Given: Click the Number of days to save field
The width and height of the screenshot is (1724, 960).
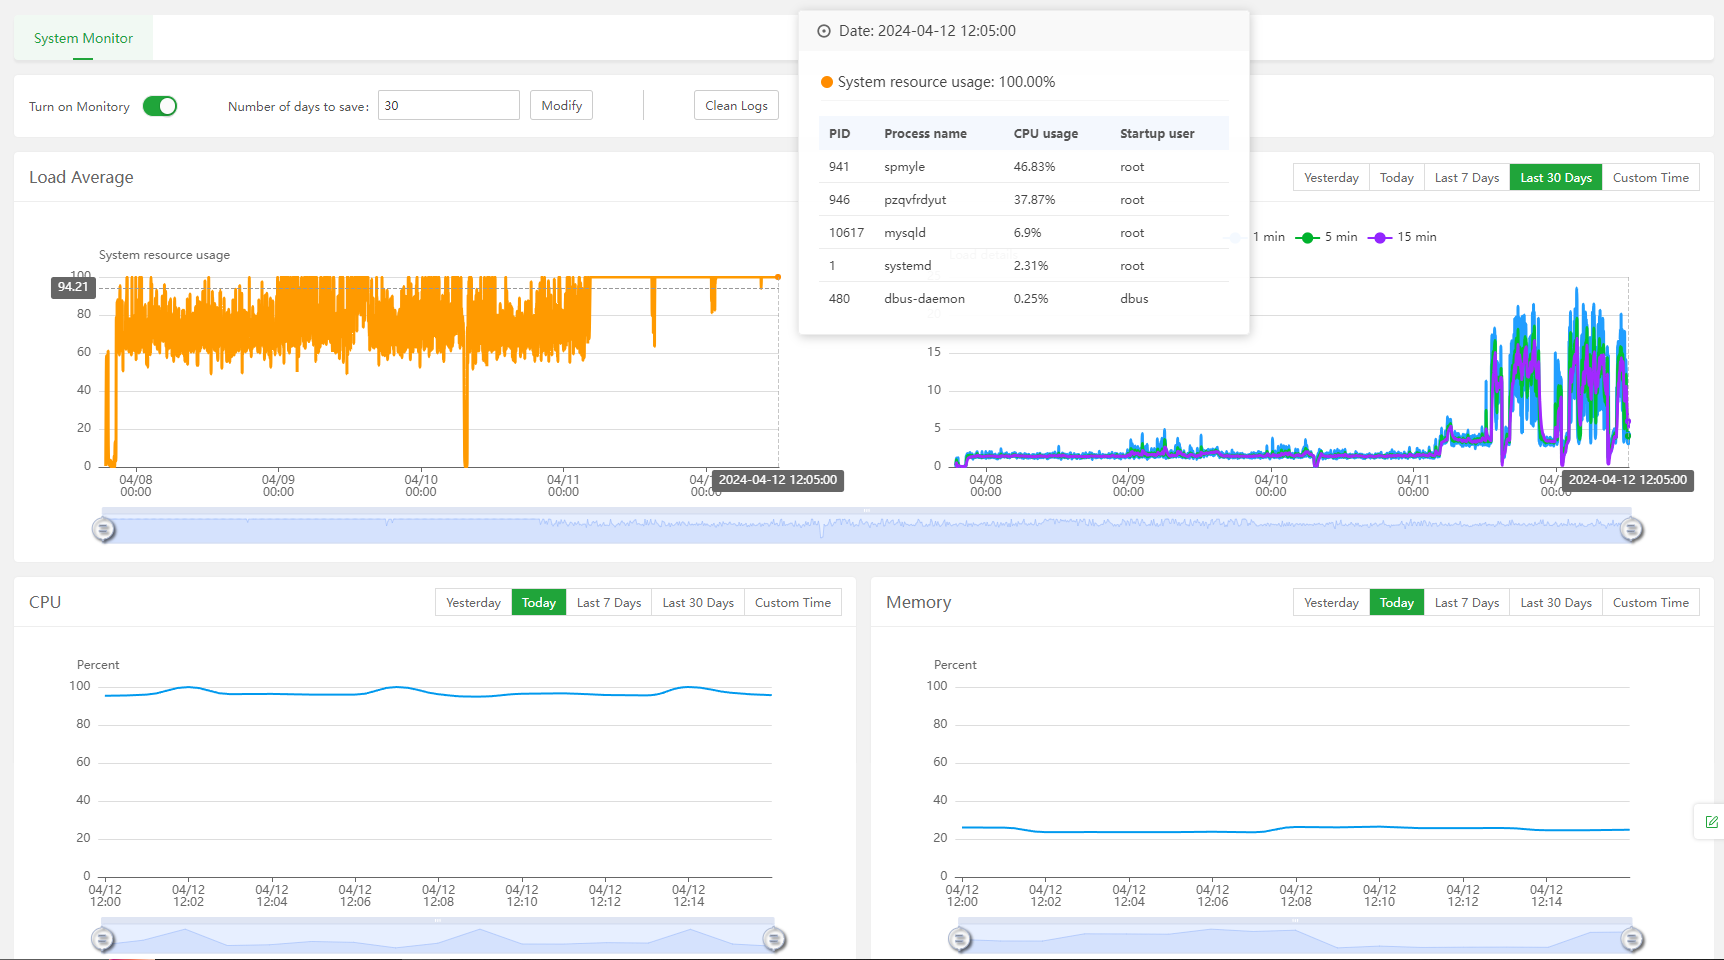Looking at the screenshot, I should pyautogui.click(x=448, y=106).
